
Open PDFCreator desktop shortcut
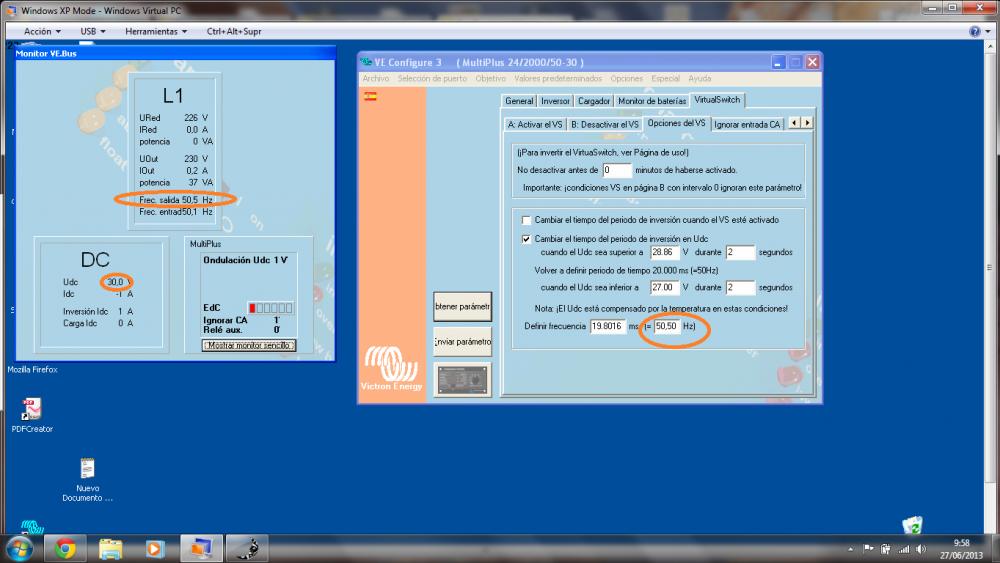pos(32,415)
